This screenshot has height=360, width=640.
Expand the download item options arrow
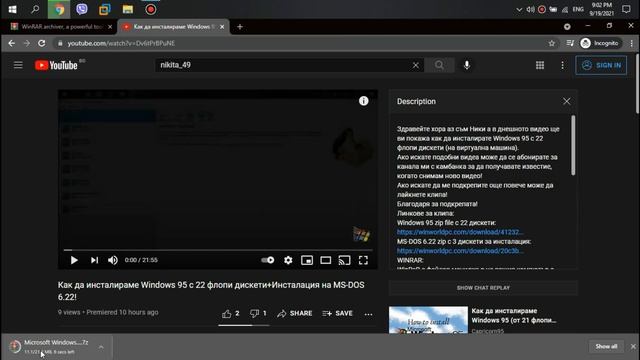click(x=101, y=347)
